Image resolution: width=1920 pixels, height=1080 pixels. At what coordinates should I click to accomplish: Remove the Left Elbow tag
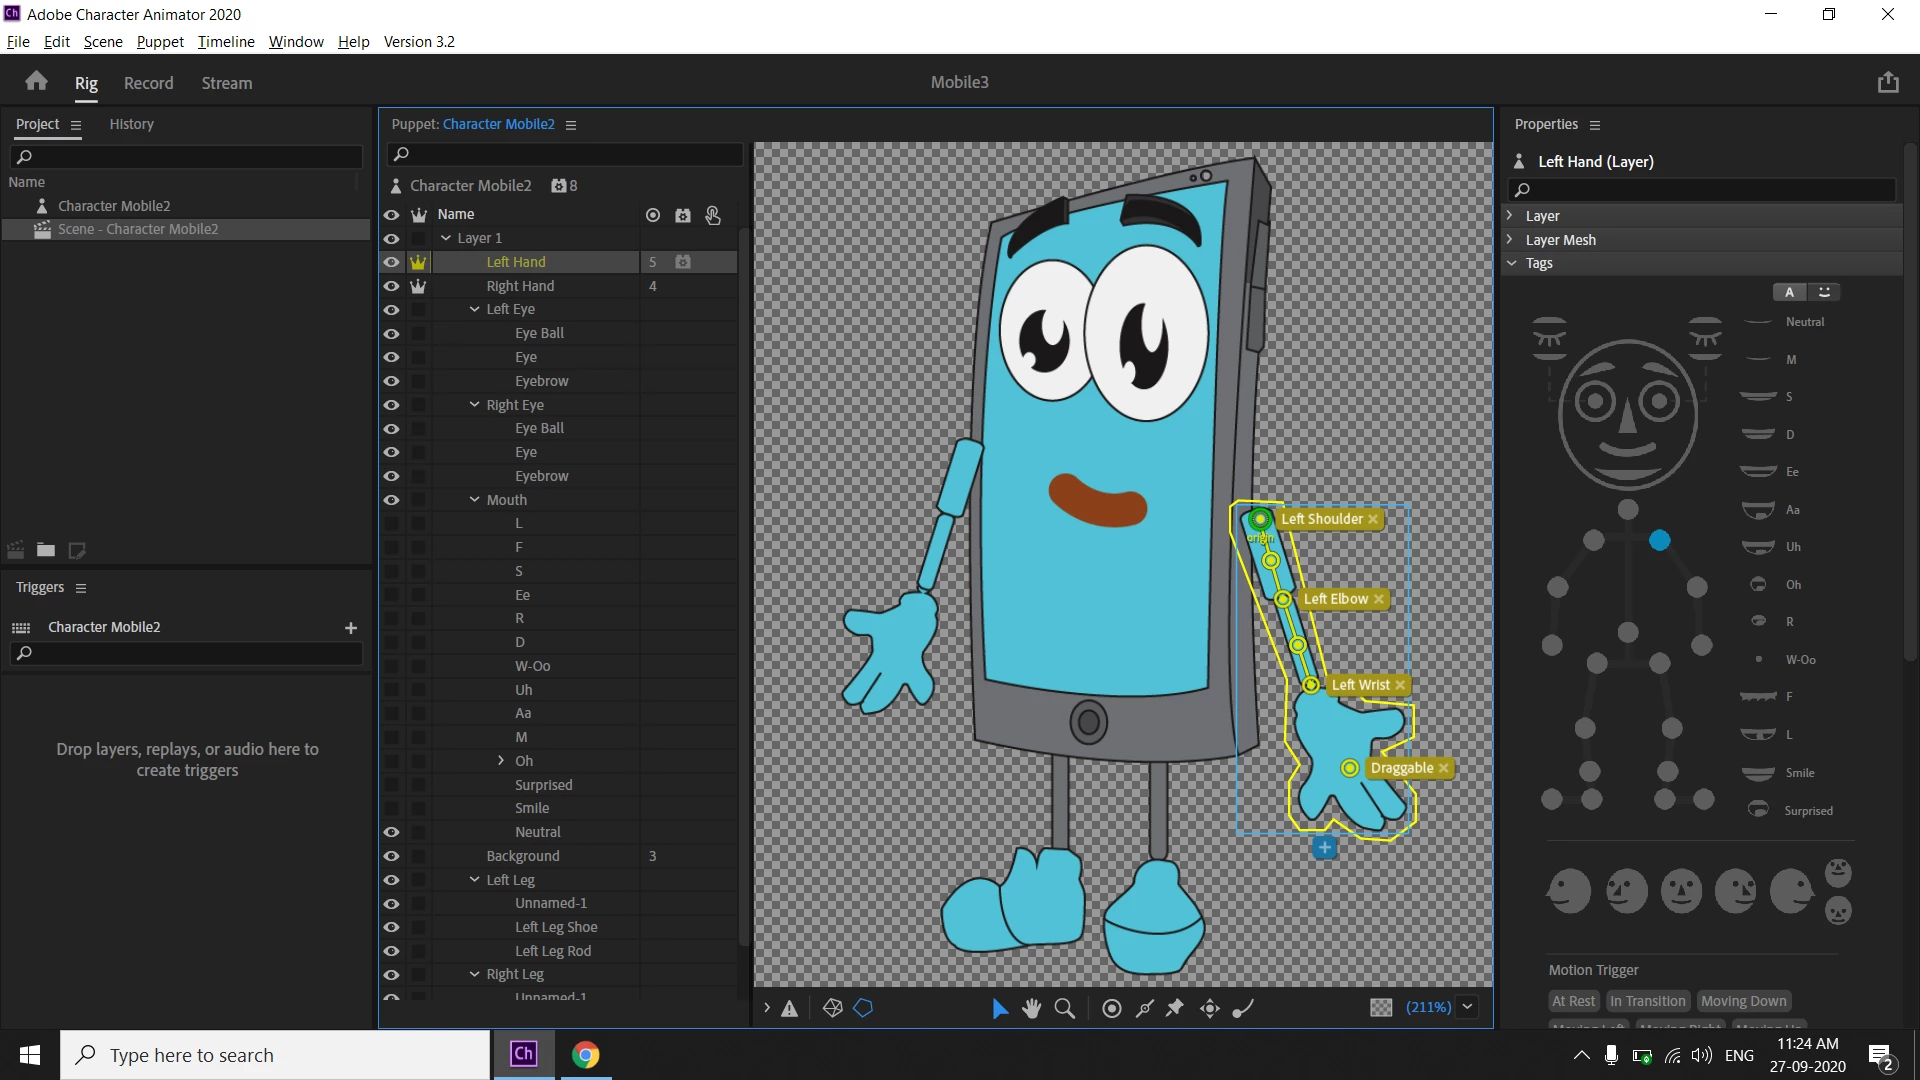[1380, 599]
